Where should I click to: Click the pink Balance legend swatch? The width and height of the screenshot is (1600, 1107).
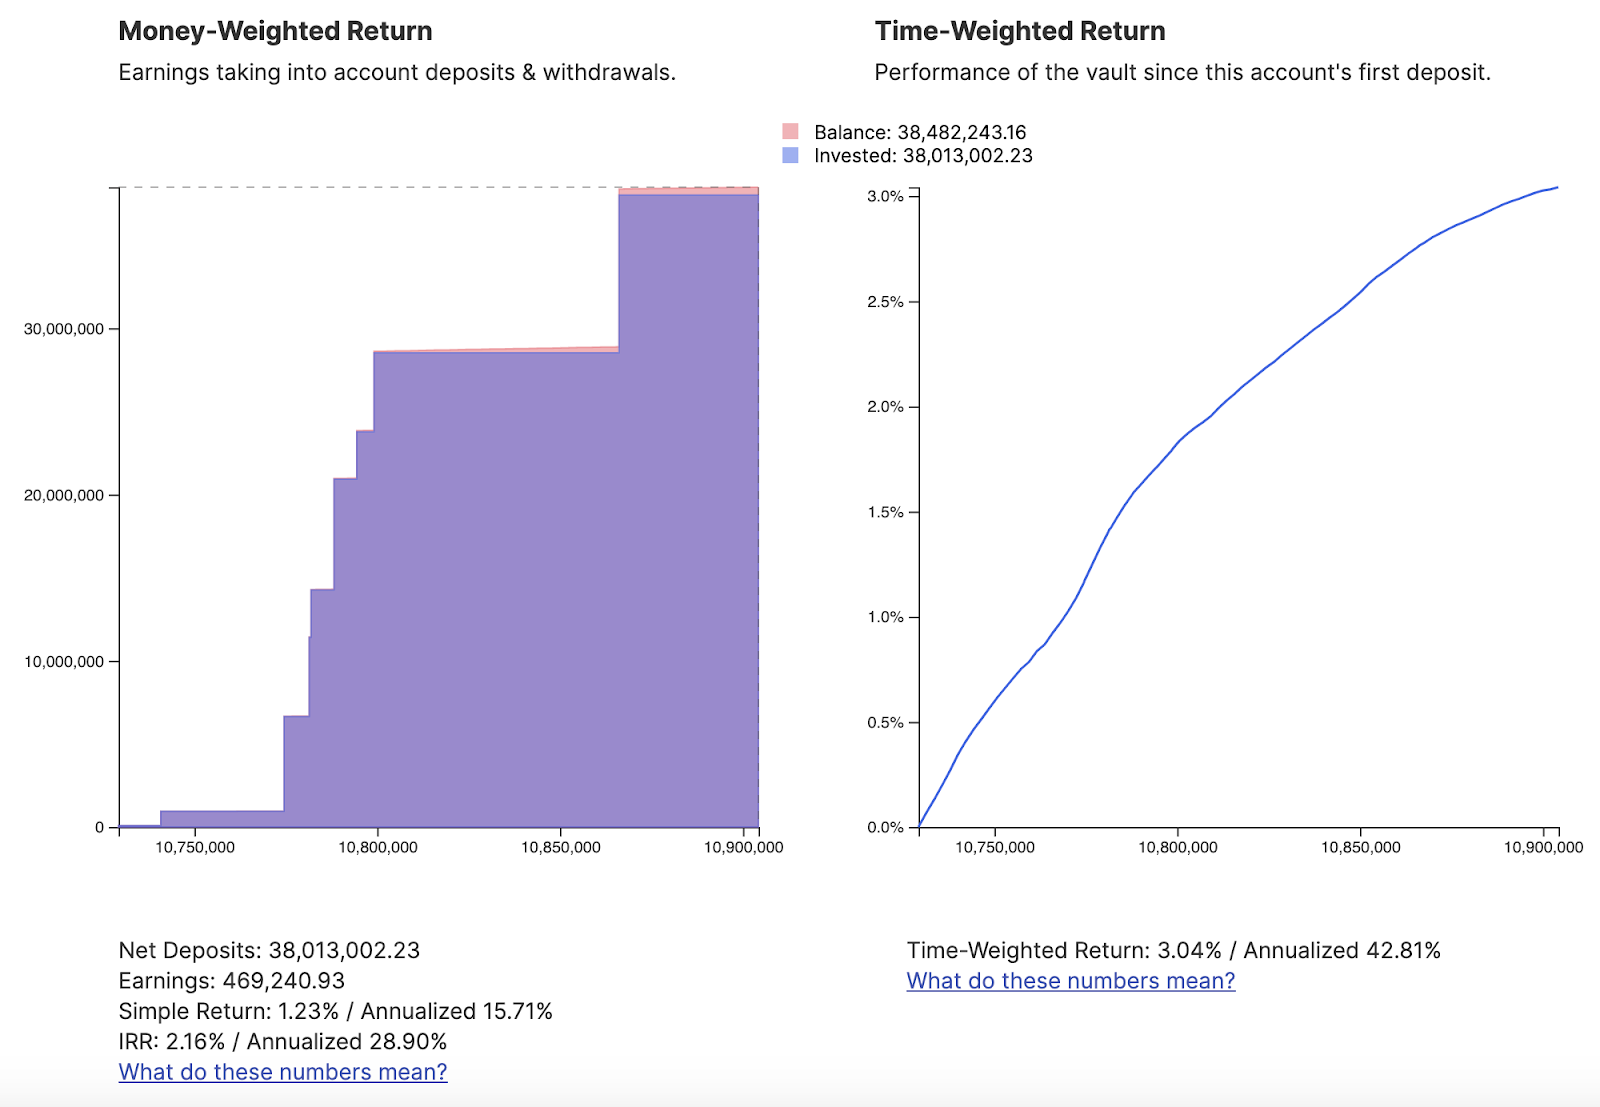[790, 131]
